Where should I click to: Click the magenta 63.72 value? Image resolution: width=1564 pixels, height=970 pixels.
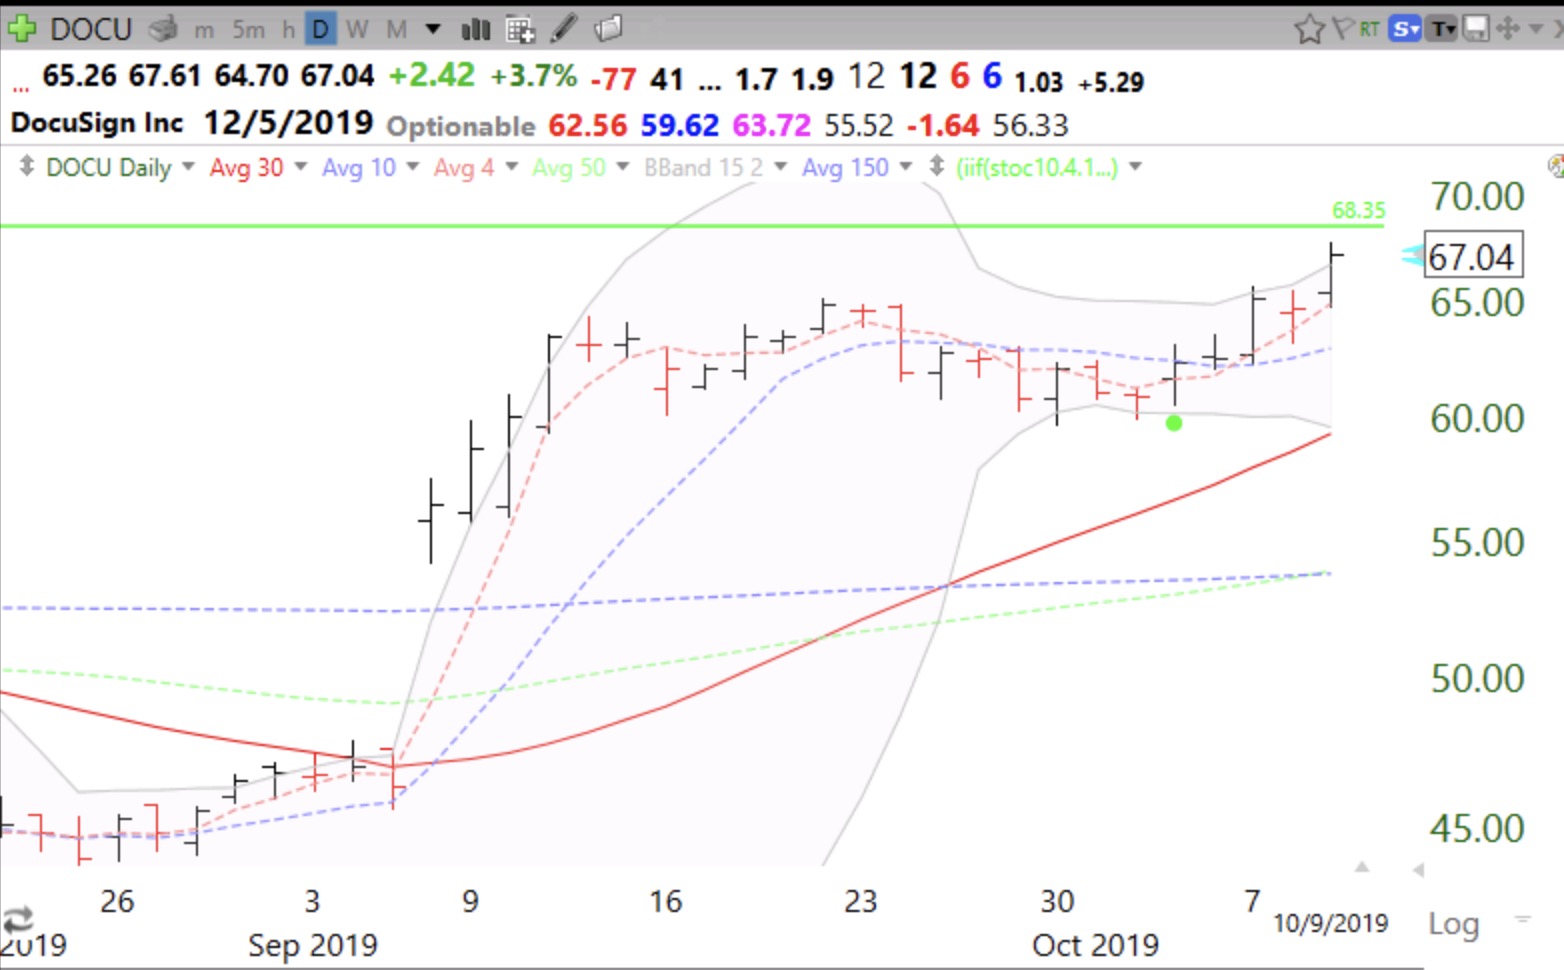pos(771,125)
